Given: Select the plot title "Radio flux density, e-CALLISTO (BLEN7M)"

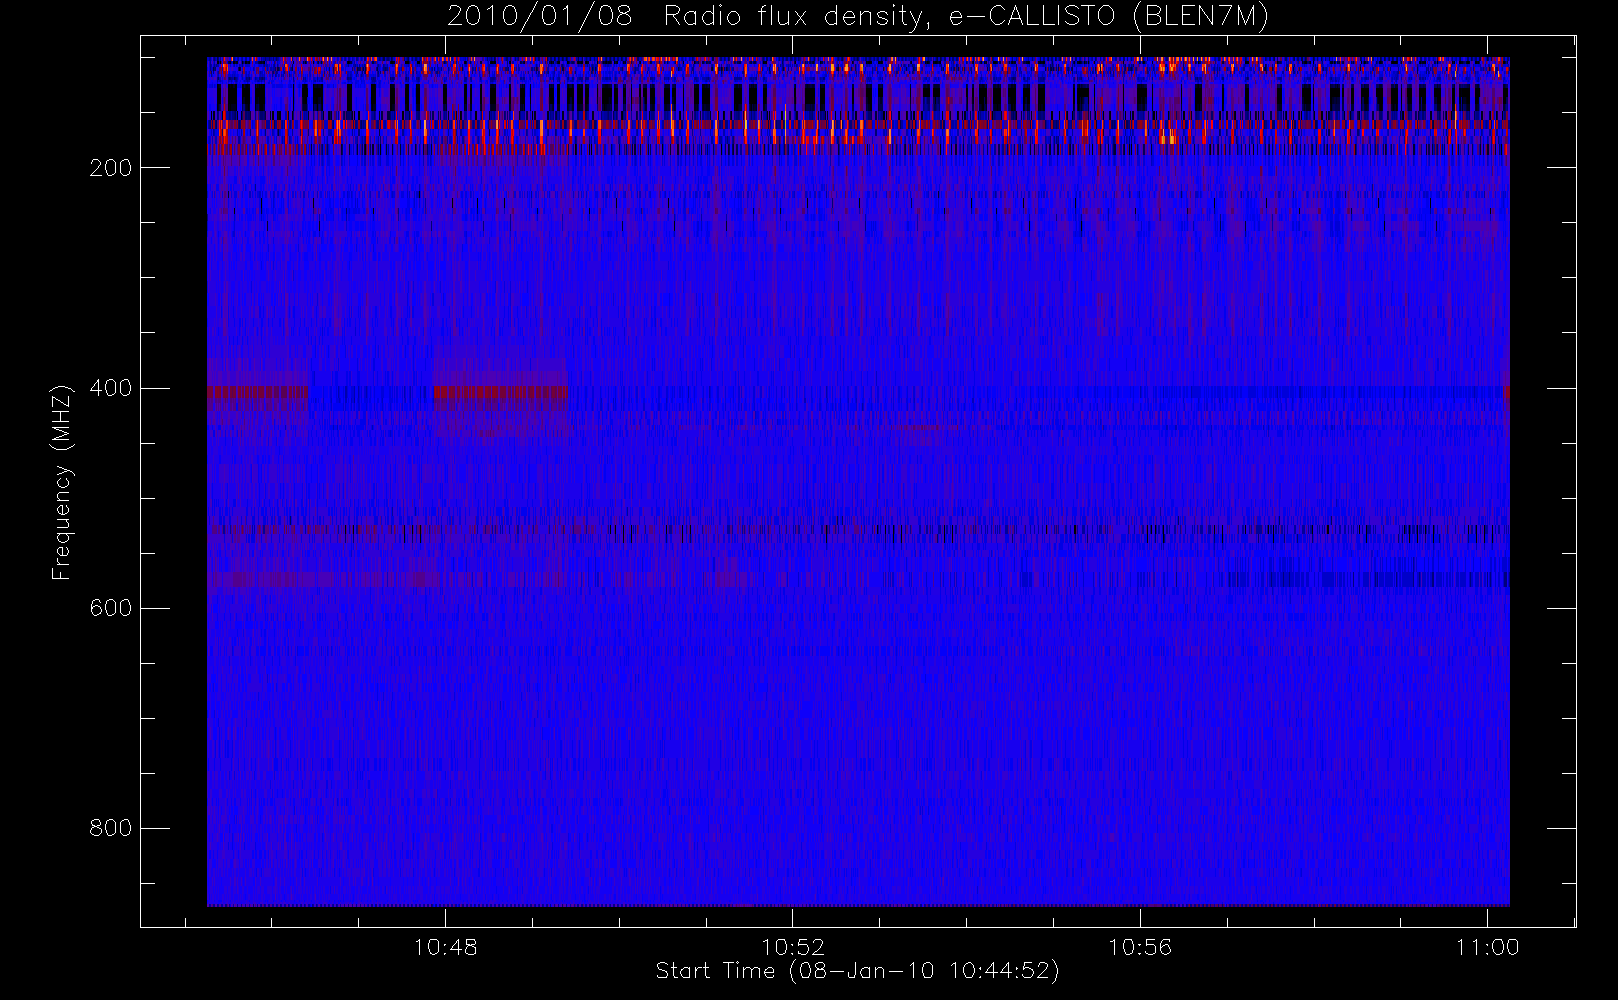Looking at the screenshot, I should coord(966,17).
